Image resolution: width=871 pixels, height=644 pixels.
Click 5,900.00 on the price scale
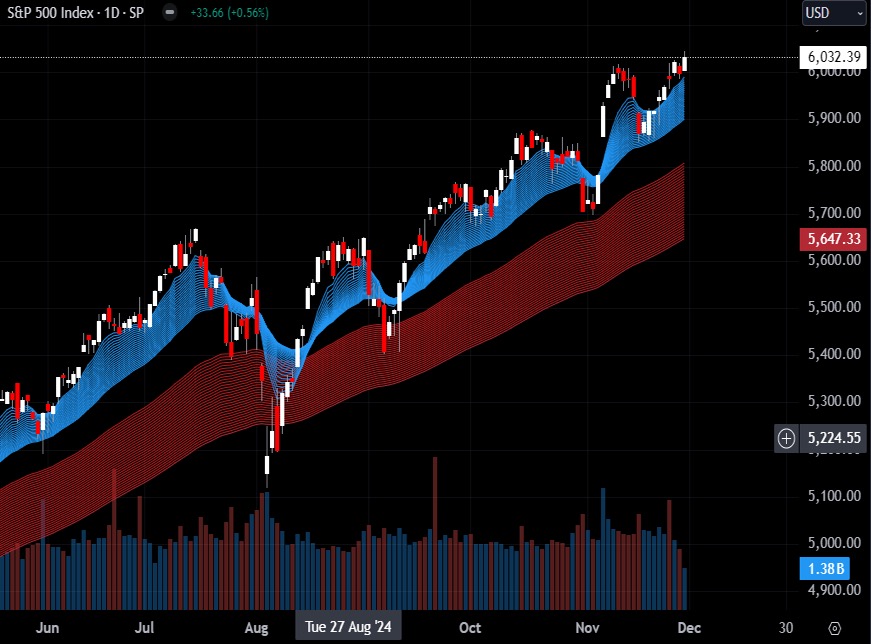(834, 118)
